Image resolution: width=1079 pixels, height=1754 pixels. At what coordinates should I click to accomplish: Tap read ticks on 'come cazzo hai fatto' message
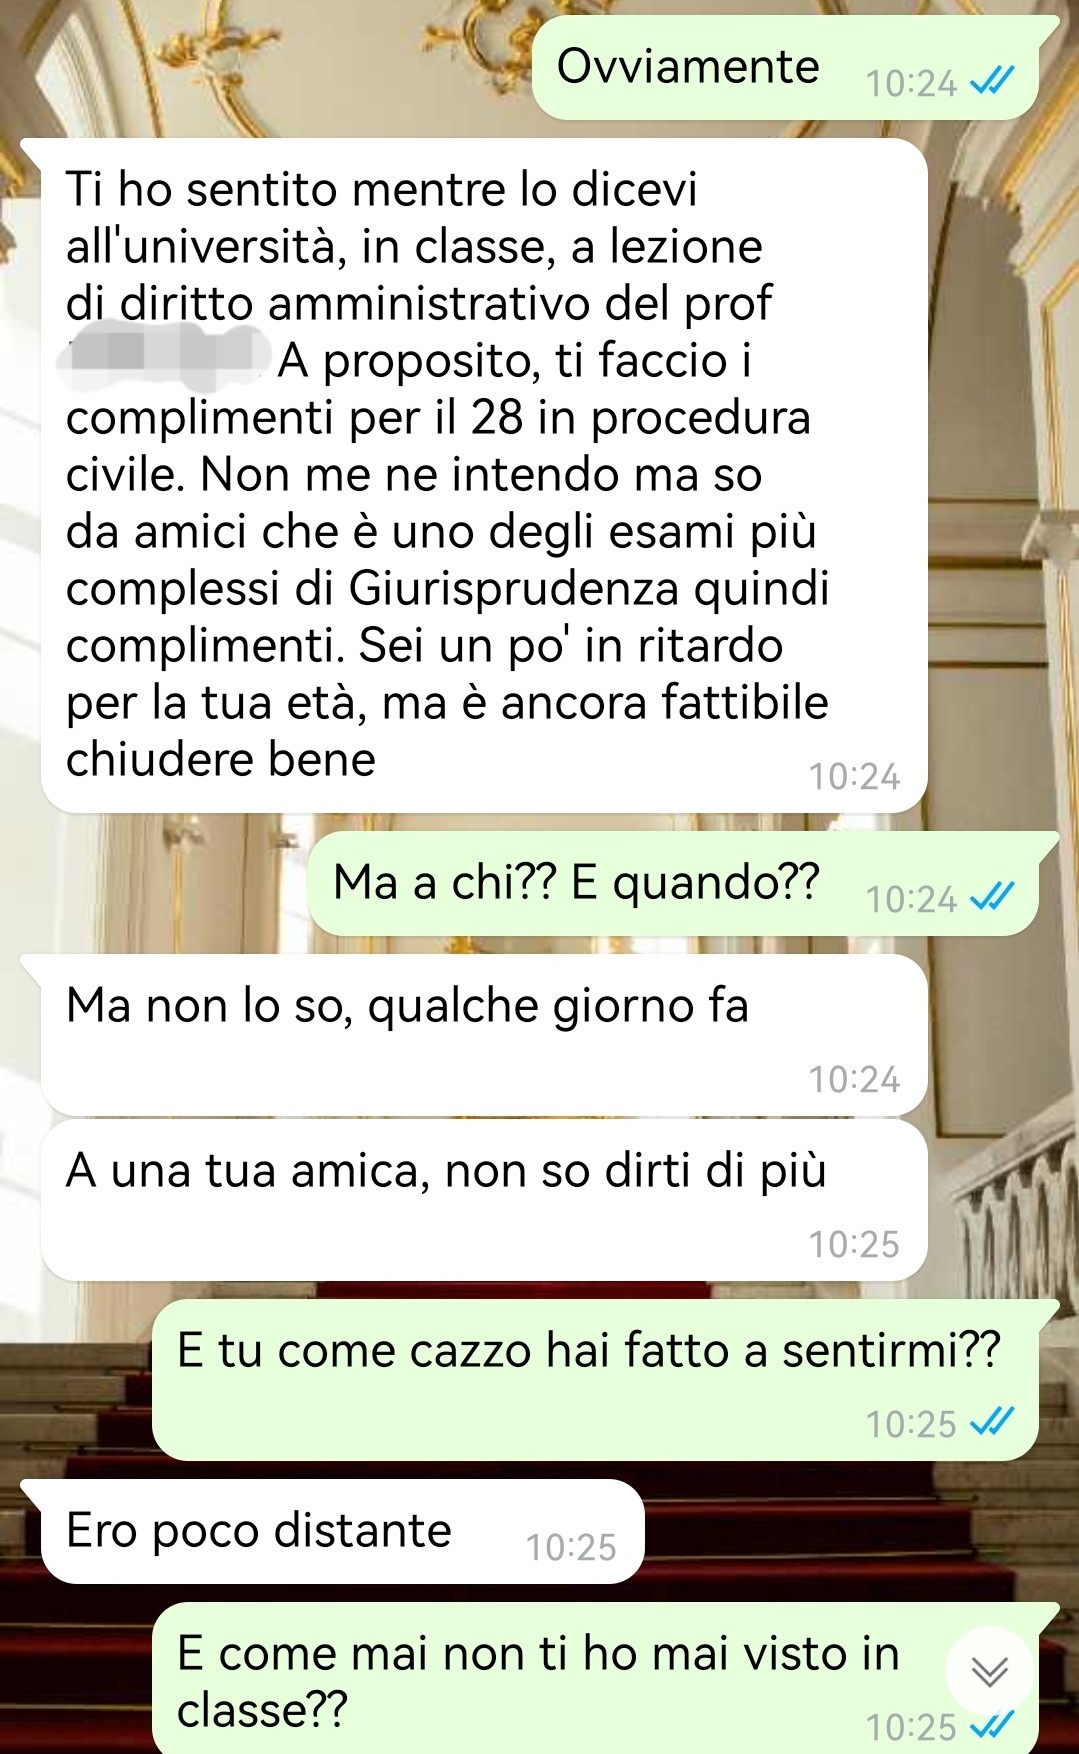click(993, 1421)
